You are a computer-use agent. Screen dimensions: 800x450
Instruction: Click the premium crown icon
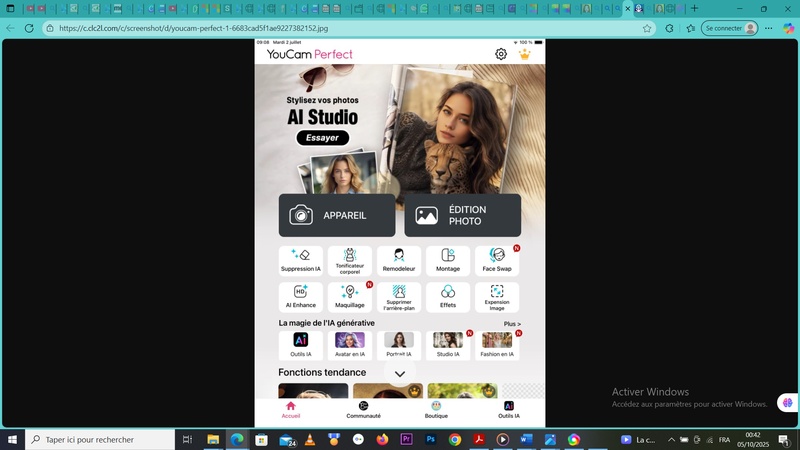click(x=525, y=54)
